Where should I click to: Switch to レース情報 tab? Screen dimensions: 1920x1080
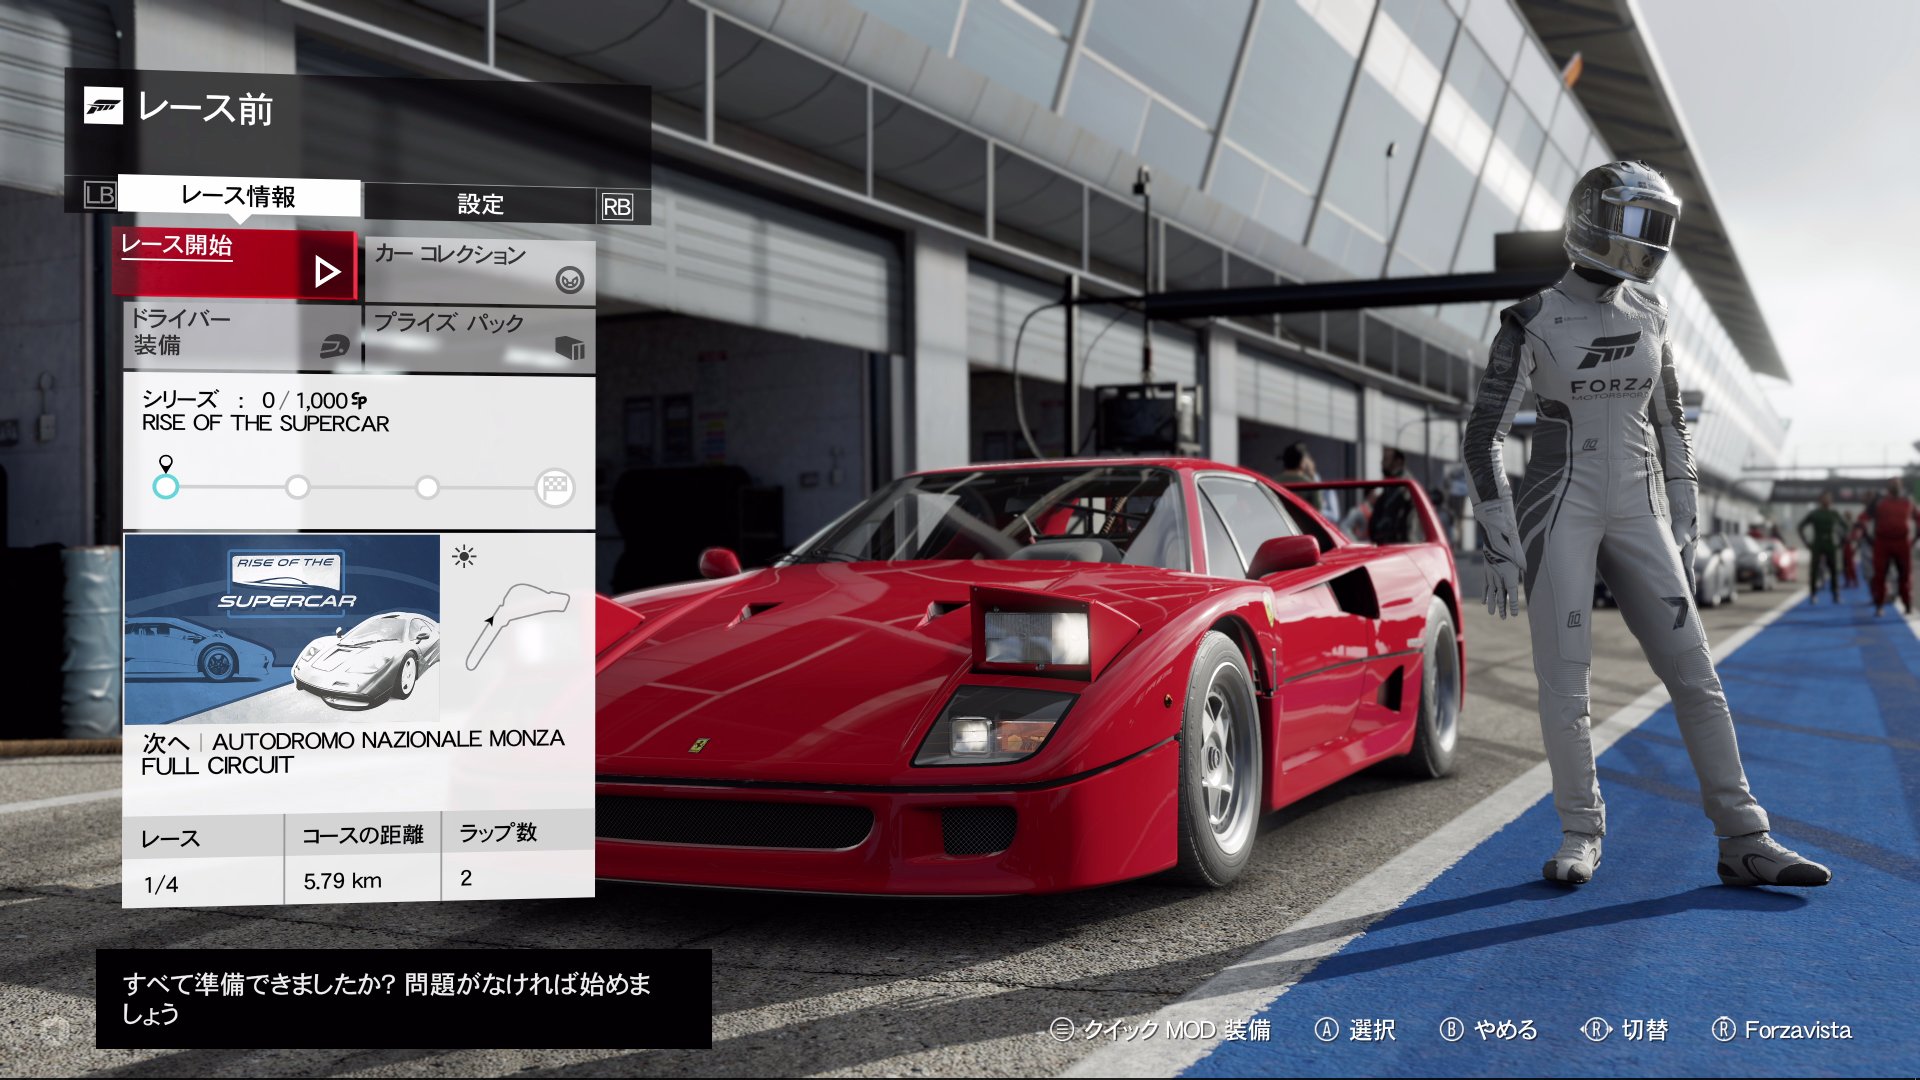239,196
